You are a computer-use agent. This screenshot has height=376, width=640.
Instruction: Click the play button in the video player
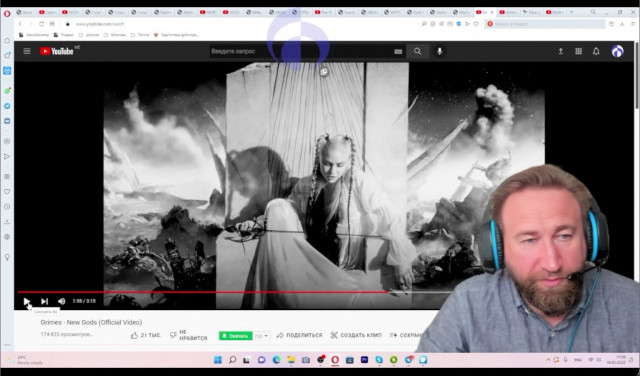[x=27, y=301]
